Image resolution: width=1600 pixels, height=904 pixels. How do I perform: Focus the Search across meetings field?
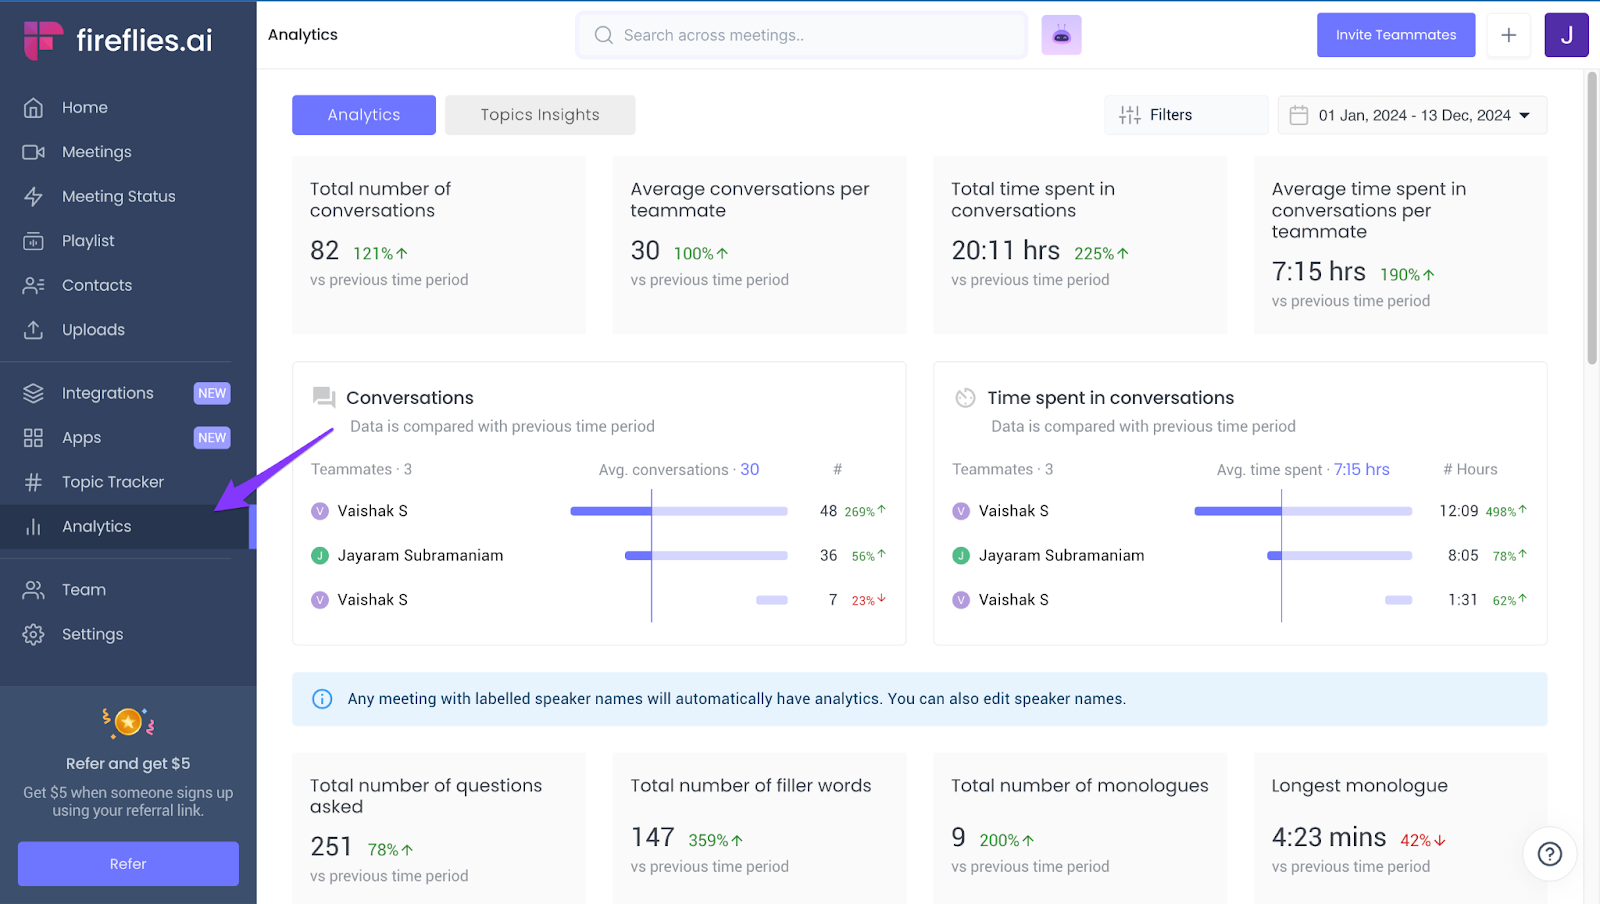tap(802, 35)
